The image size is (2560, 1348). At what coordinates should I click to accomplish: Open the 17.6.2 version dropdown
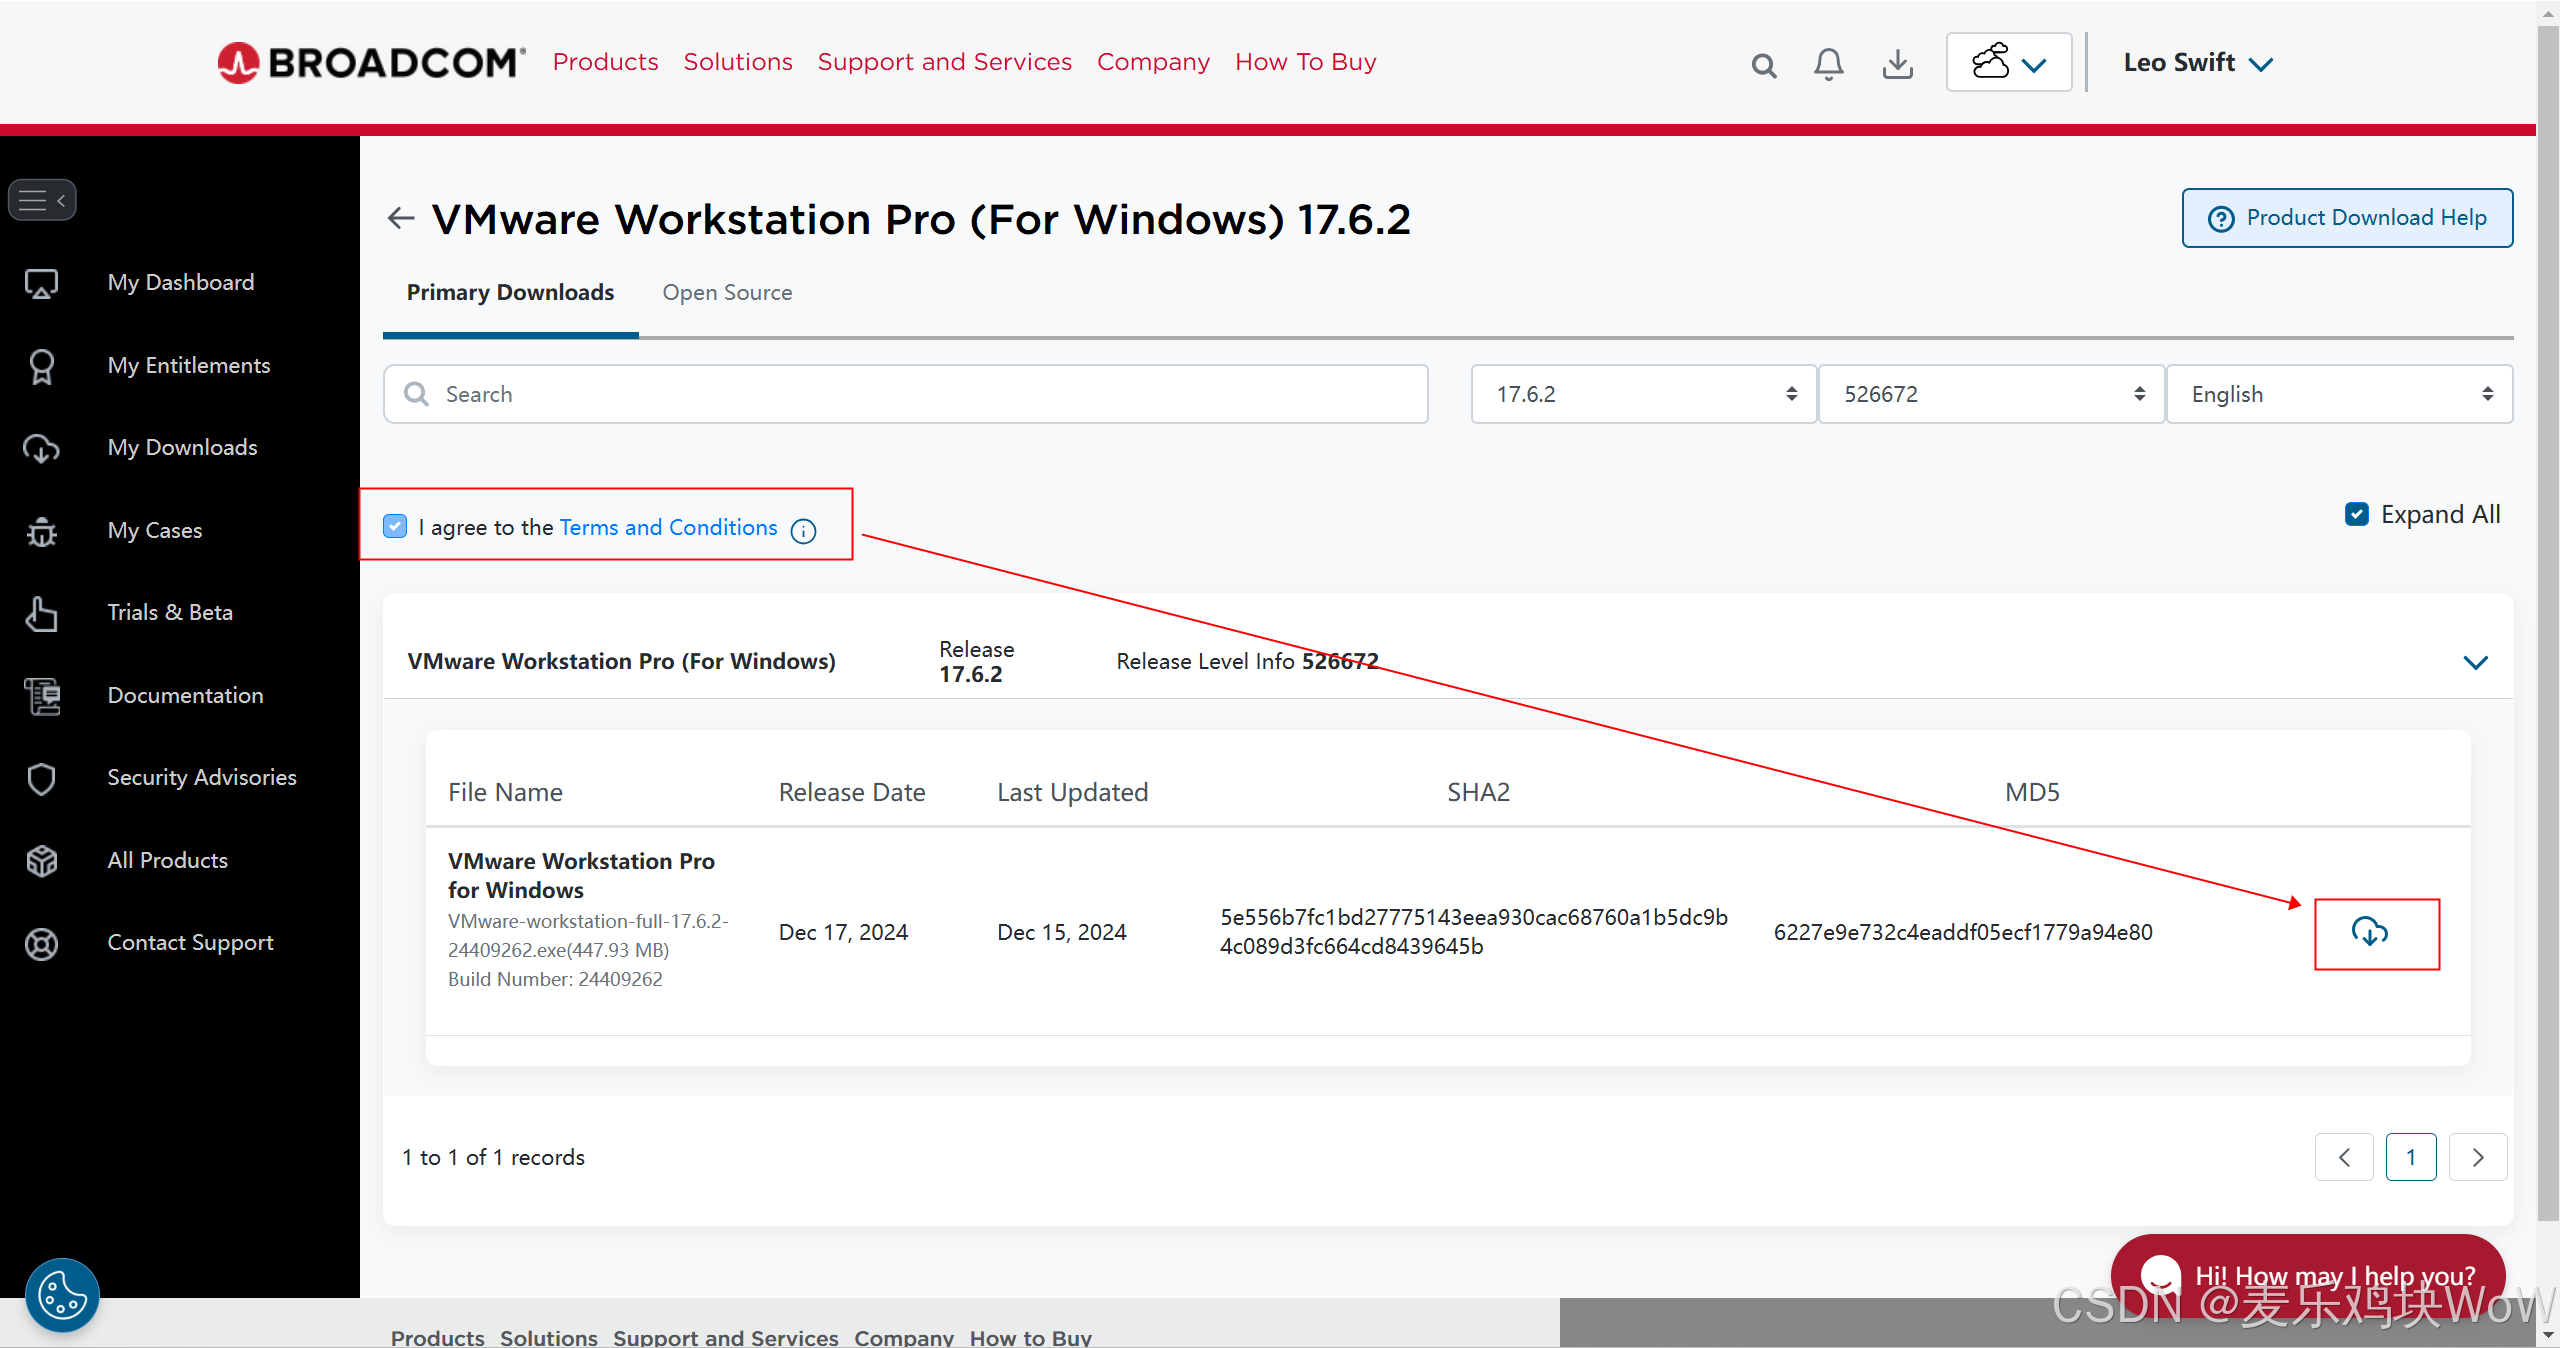(x=1643, y=394)
